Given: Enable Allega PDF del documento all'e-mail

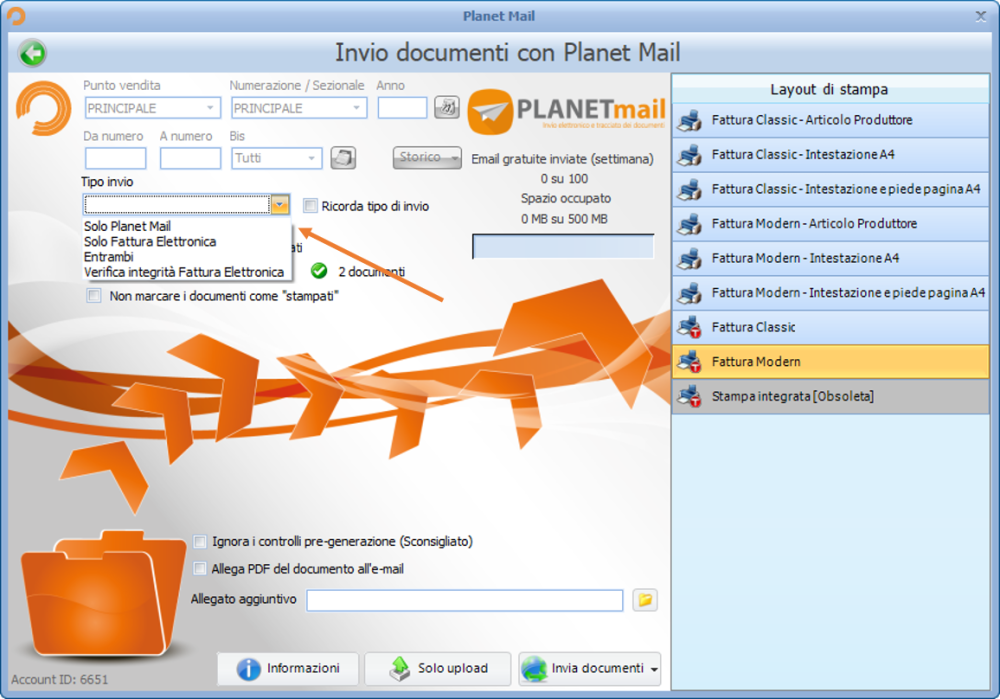Looking at the screenshot, I should click(200, 568).
